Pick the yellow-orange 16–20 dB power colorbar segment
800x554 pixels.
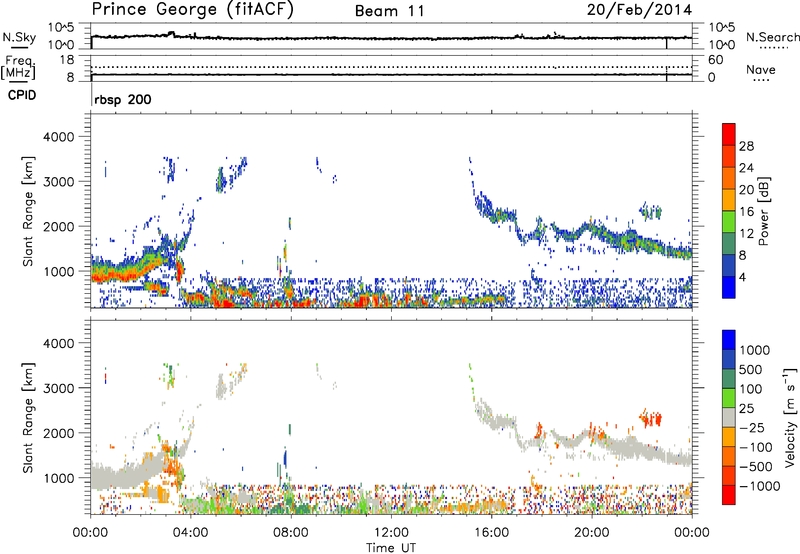pyautogui.click(x=729, y=200)
